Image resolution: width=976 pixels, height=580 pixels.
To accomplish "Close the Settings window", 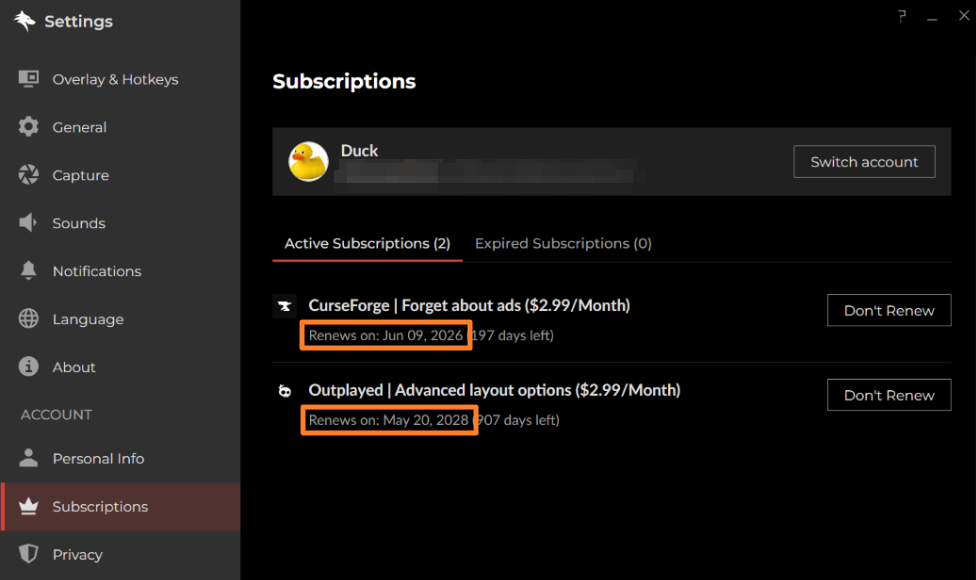I will point(964,16).
